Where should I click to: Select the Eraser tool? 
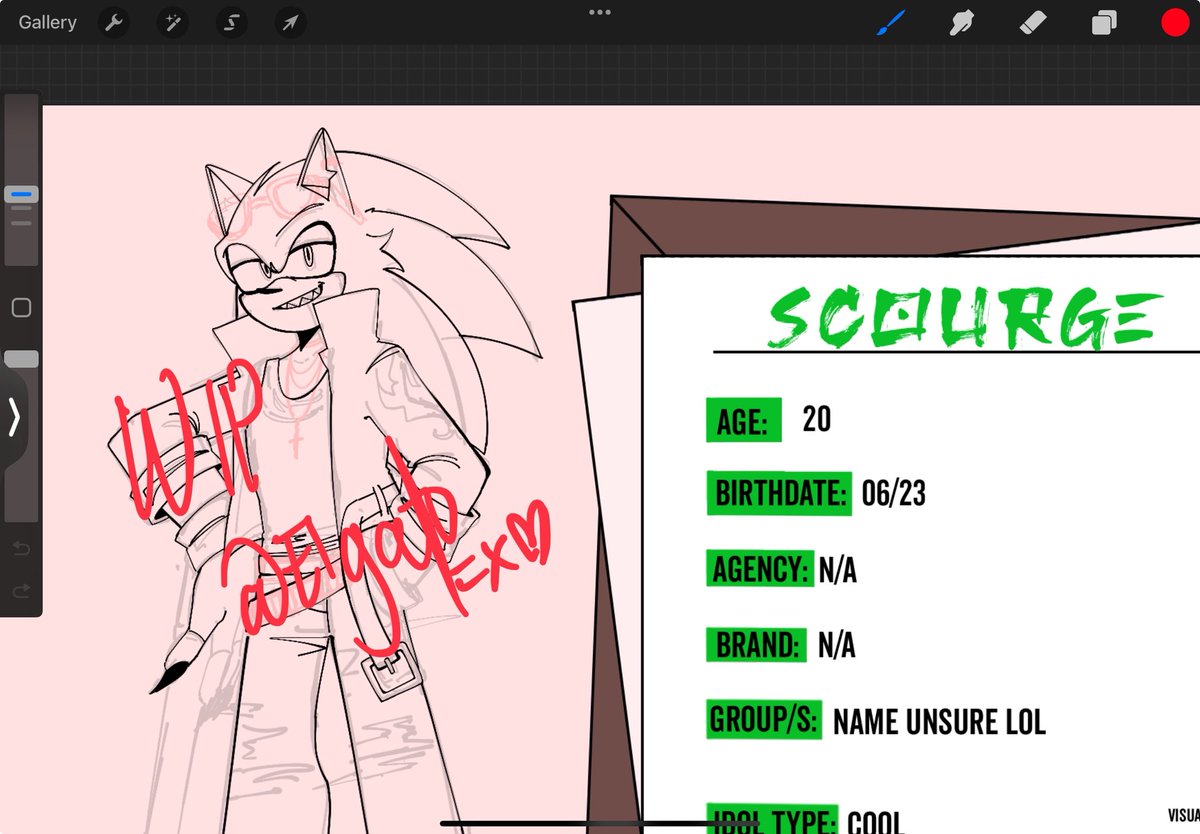pos(1032,22)
